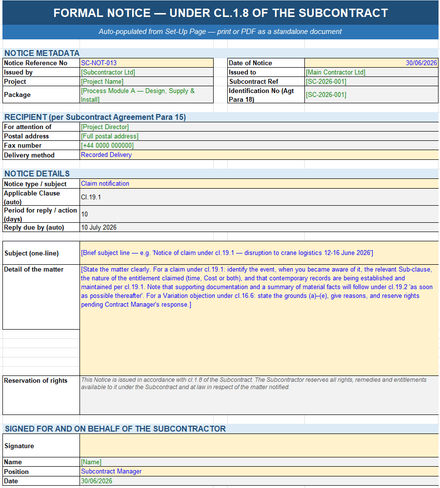This screenshot has width=440, height=488.
Task: Click the Fax number label
Action: pos(41,146)
